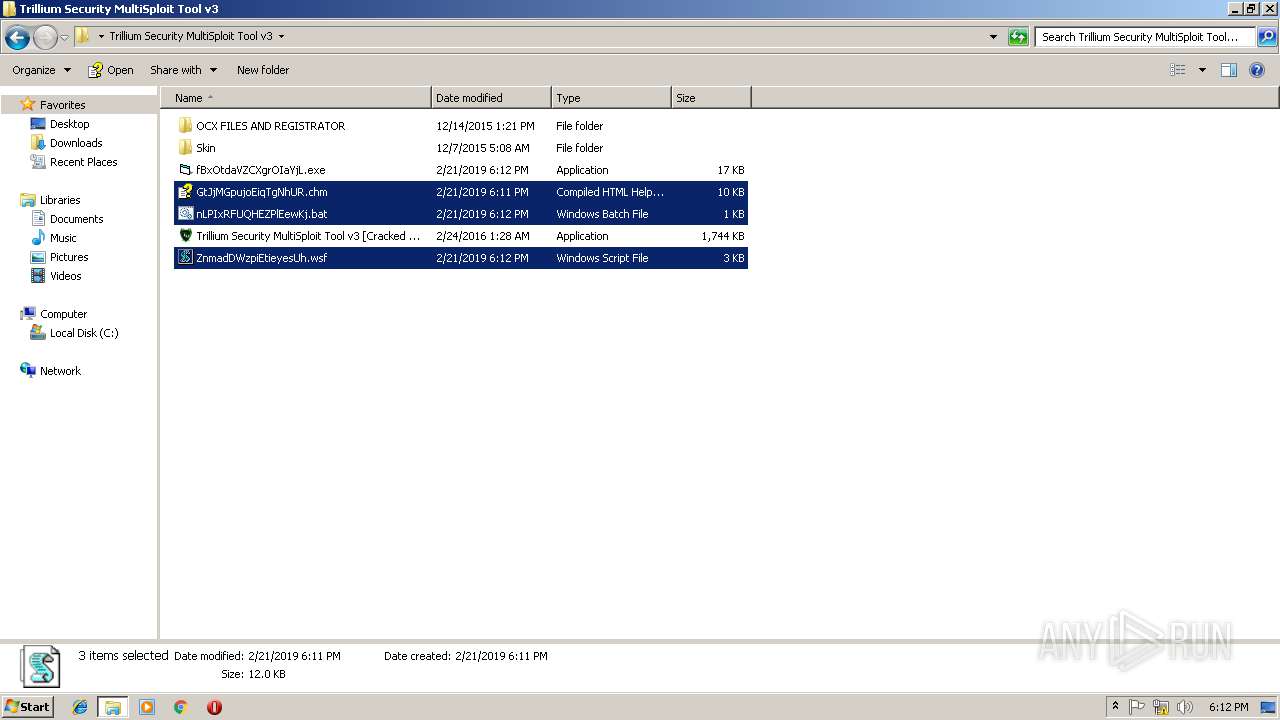Click the search magnifier icon

tap(1266, 37)
